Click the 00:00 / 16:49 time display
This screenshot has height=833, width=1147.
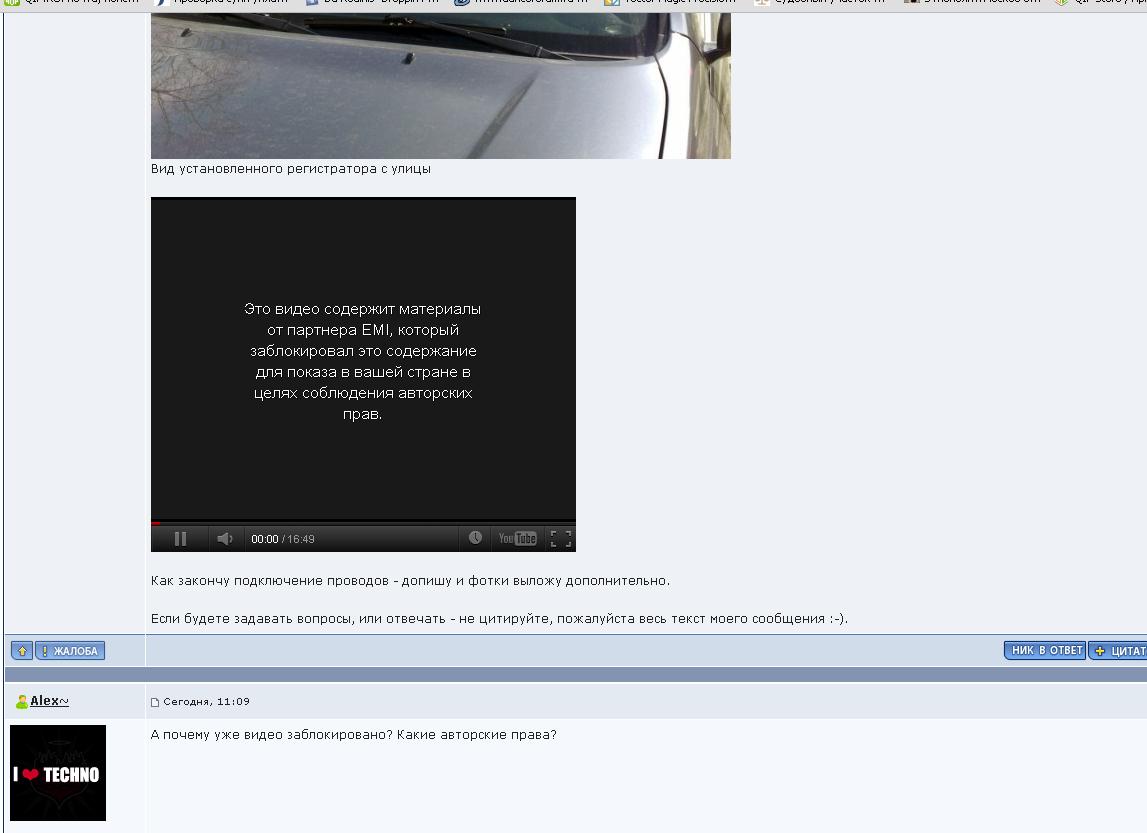[x=283, y=539]
